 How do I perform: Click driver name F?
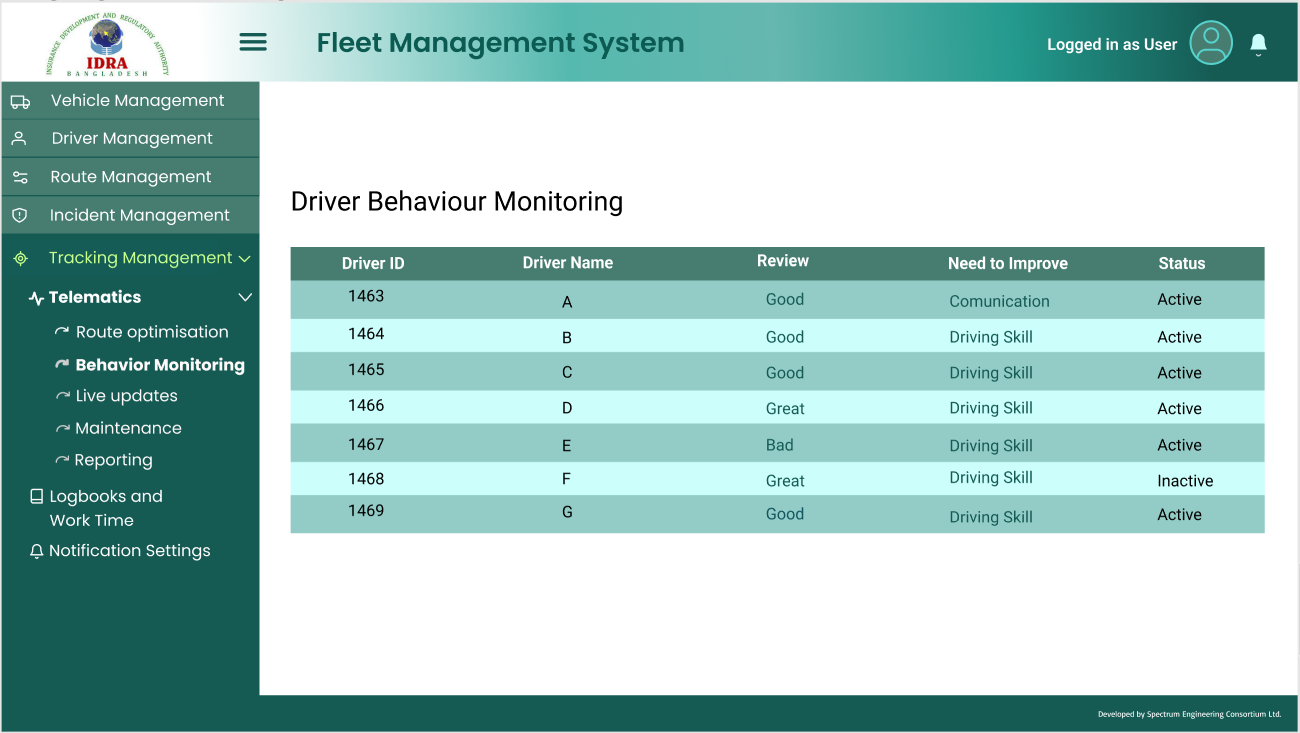click(x=566, y=479)
